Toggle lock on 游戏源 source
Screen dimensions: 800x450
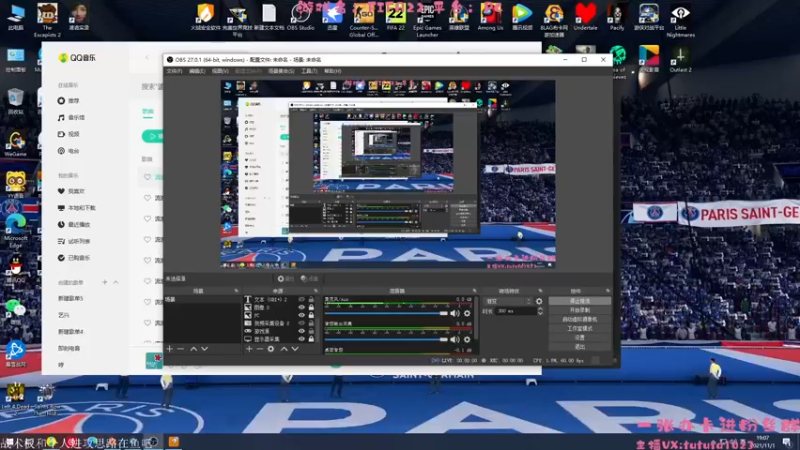(311, 331)
